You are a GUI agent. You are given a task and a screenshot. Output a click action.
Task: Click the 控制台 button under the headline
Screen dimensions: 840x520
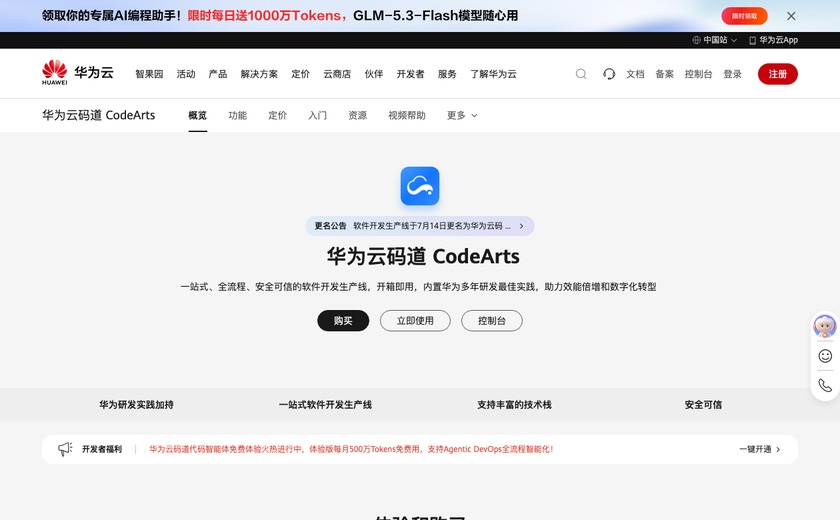492,320
